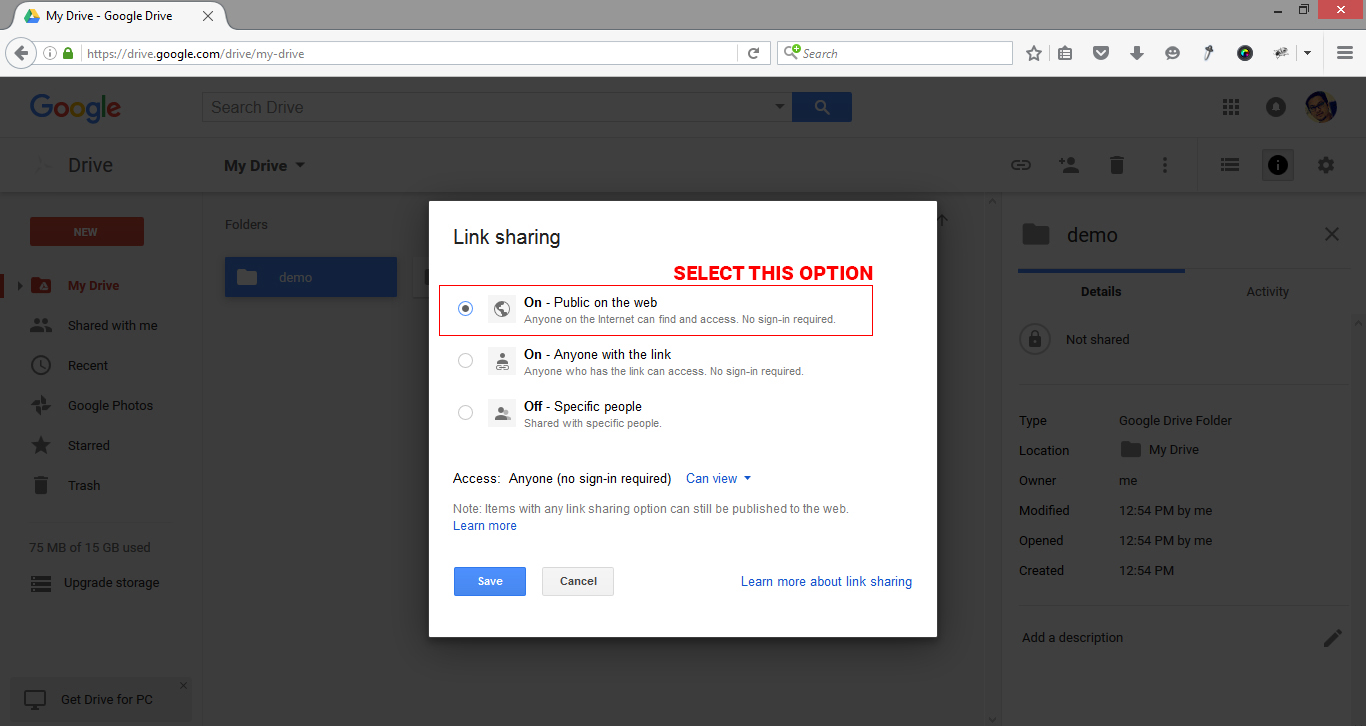Select Off - Specific people sharing option
The image size is (1366, 726).
coord(465,412)
